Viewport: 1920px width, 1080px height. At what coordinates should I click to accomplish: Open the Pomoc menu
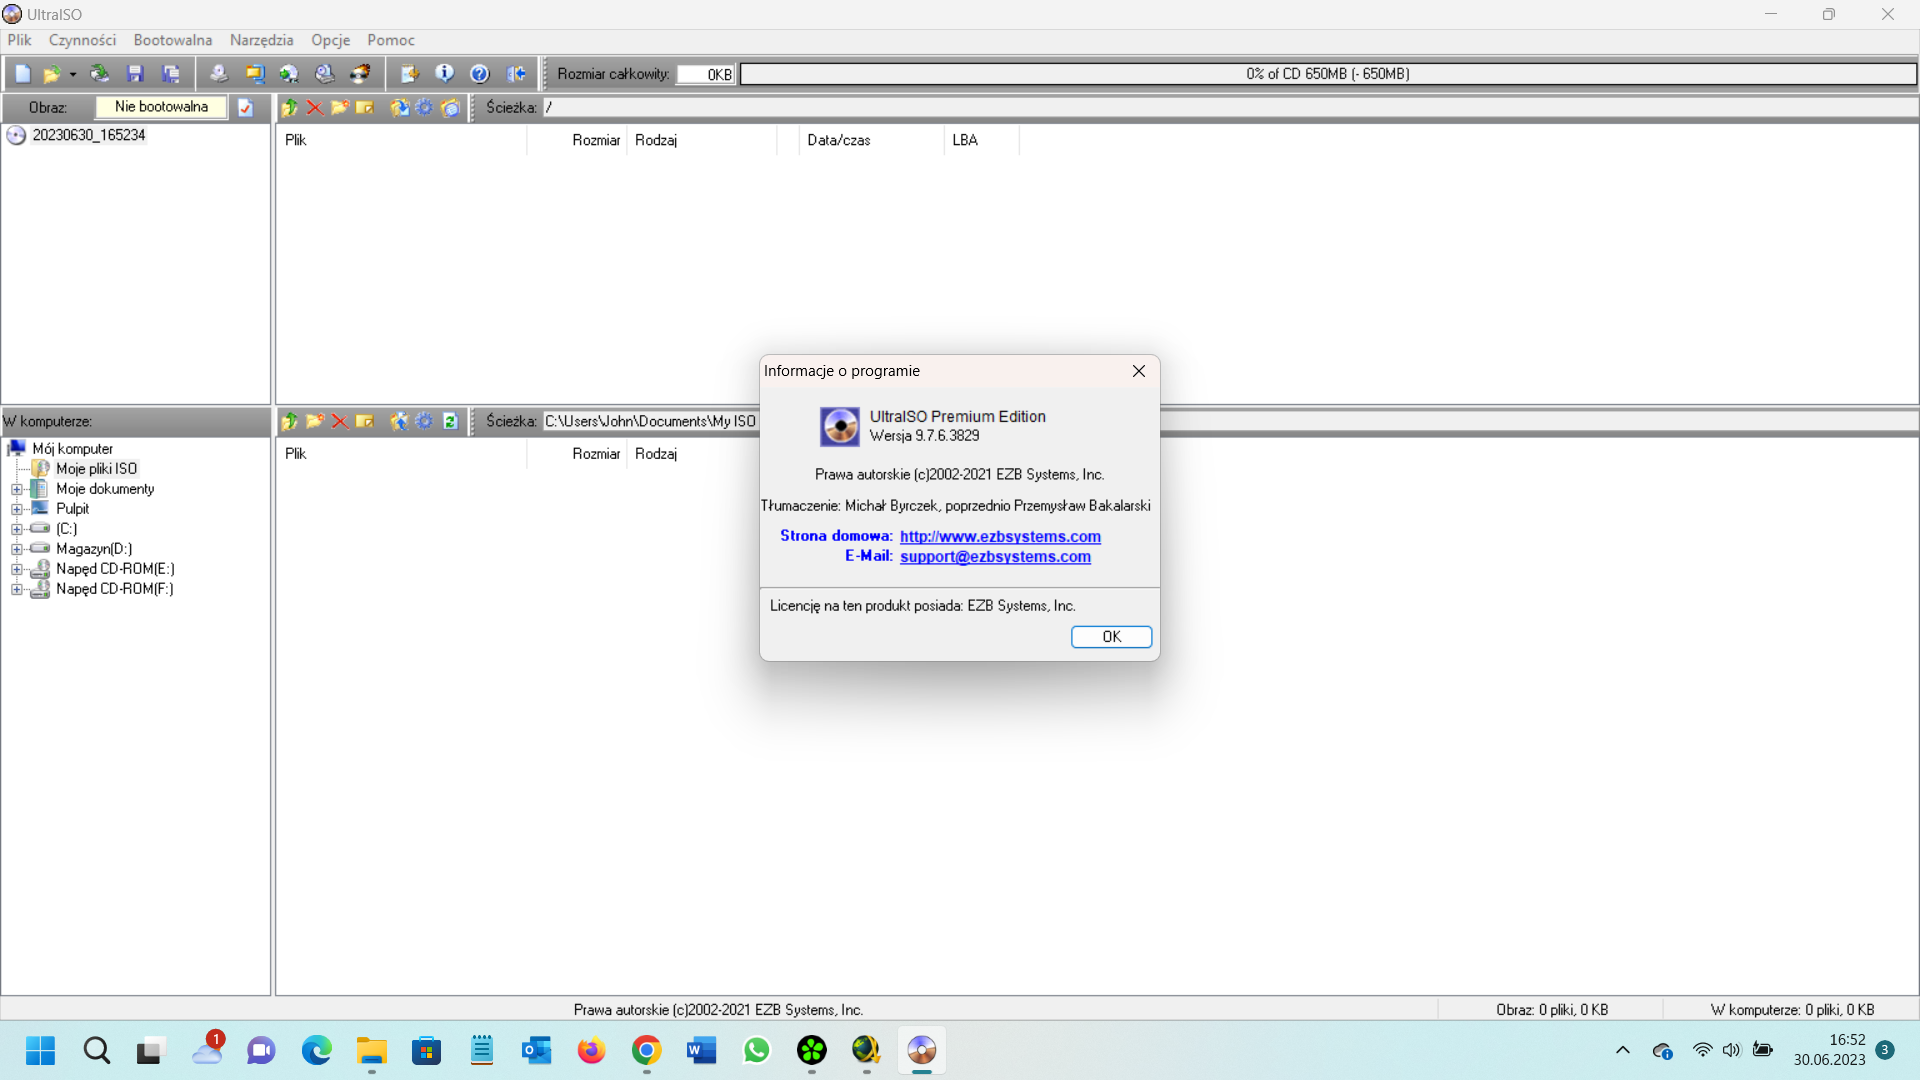click(x=391, y=40)
